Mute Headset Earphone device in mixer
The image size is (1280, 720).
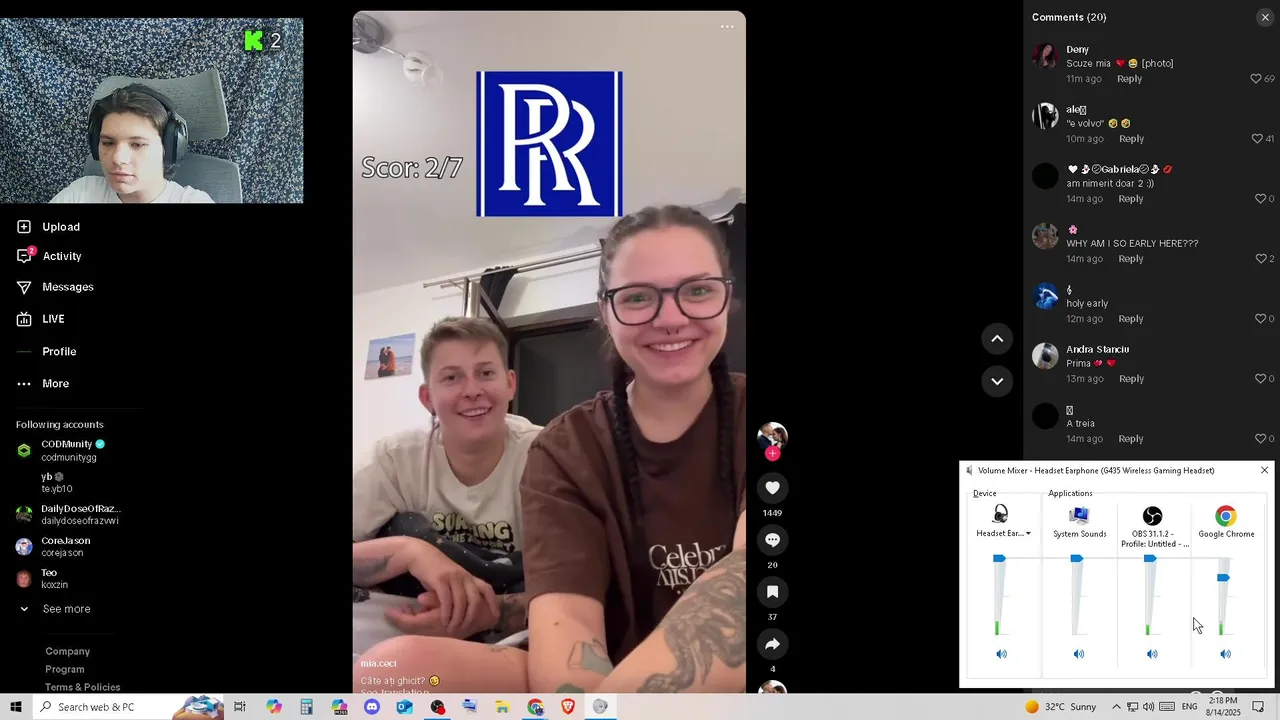click(x=1001, y=654)
